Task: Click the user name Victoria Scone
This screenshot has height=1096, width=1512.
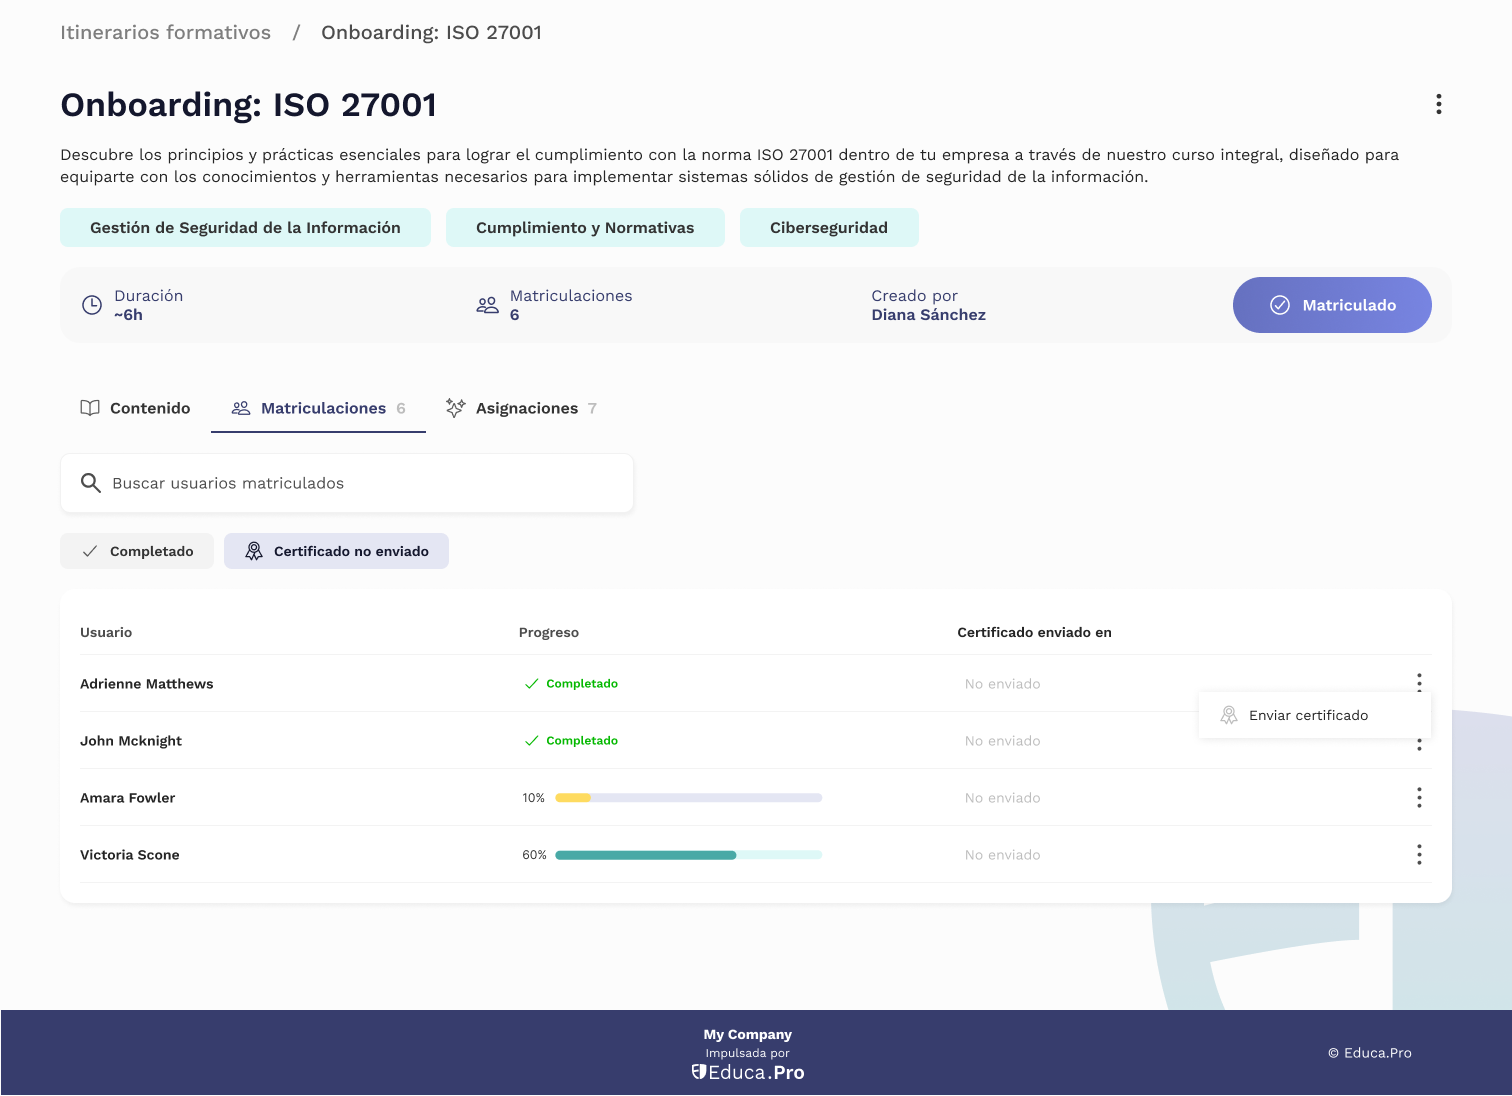Action: click(x=130, y=855)
